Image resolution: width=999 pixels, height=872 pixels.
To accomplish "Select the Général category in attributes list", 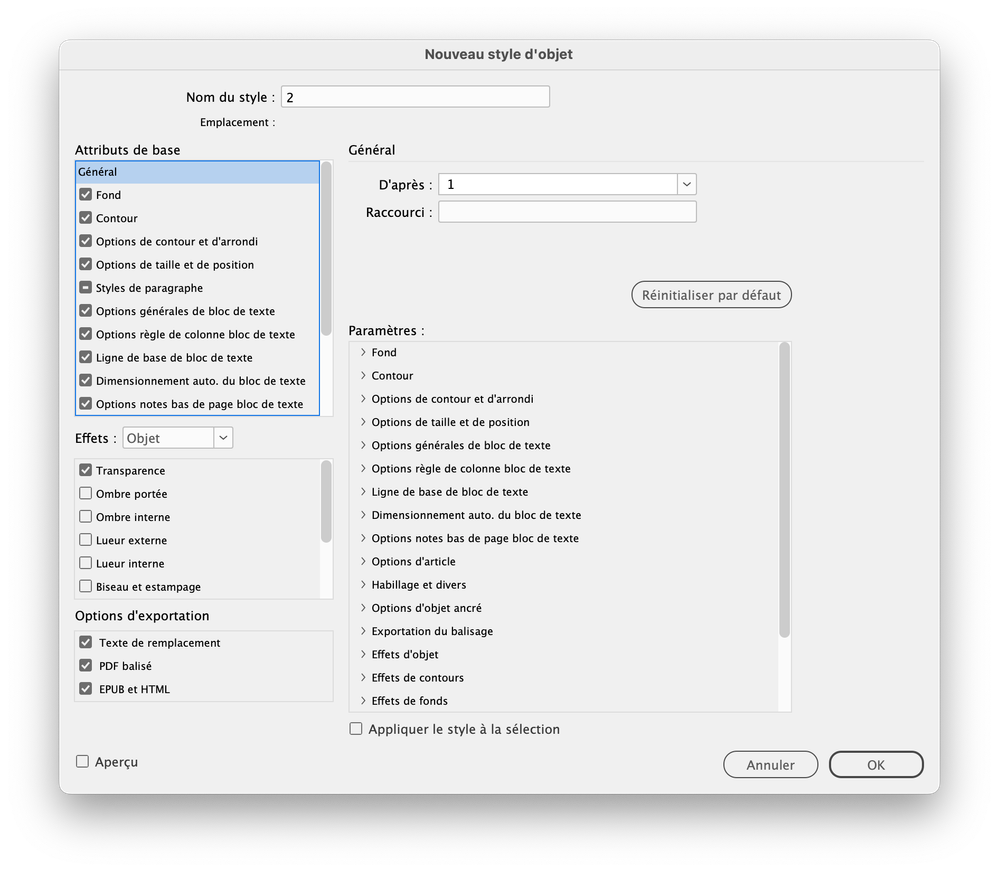I will 198,172.
